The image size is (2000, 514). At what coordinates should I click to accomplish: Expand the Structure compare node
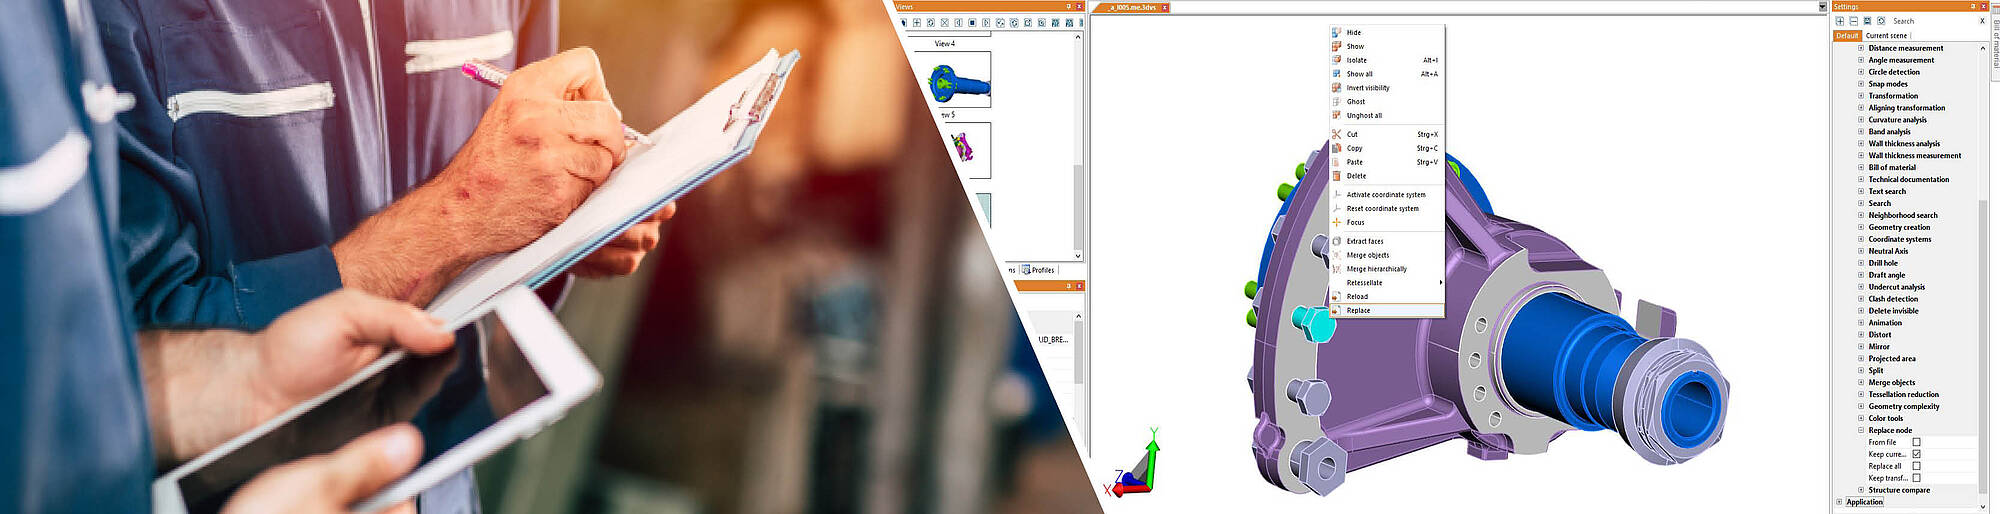point(1861,490)
